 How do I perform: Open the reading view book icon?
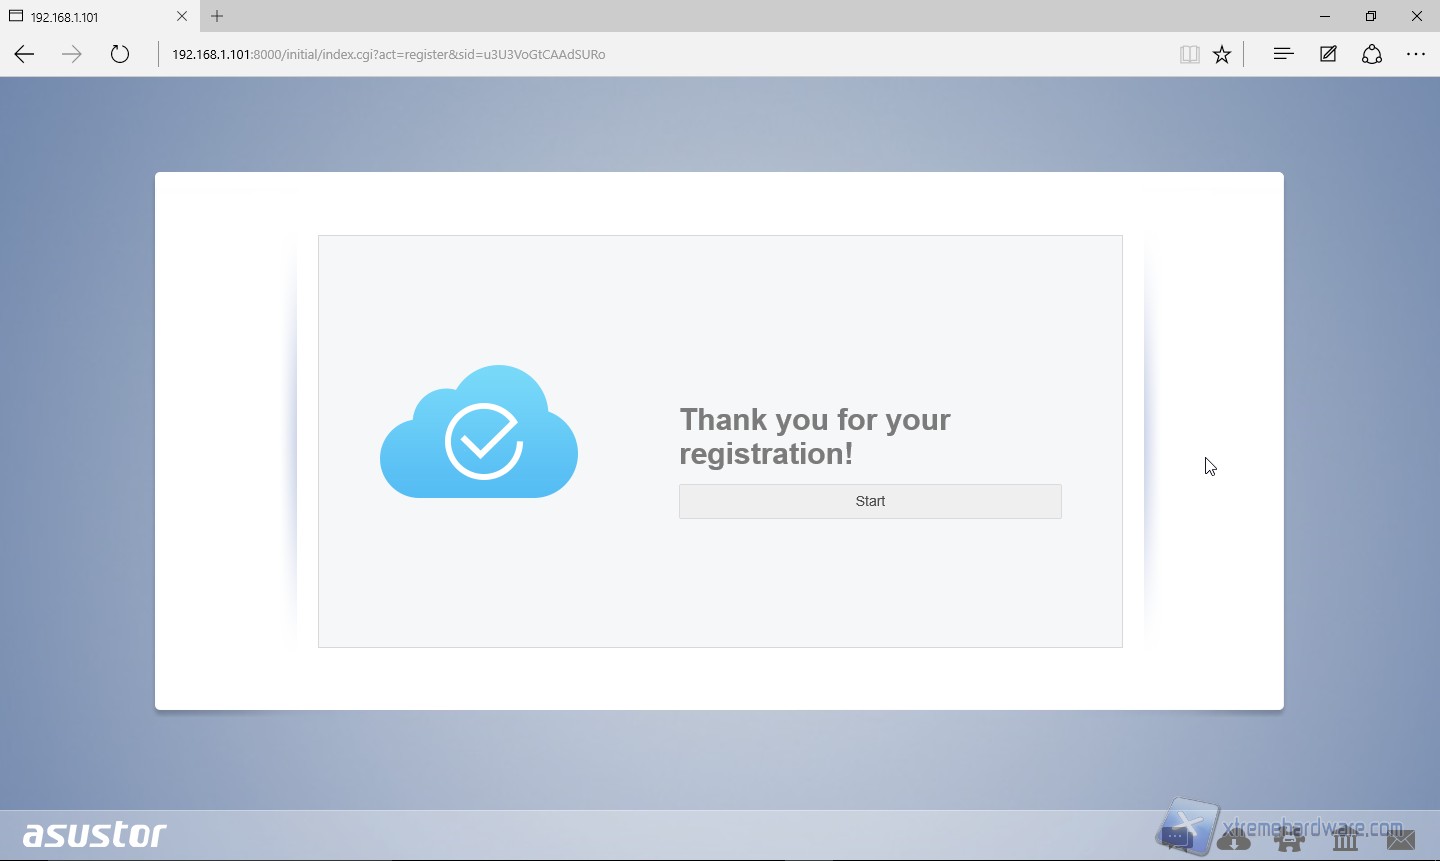[x=1189, y=55]
